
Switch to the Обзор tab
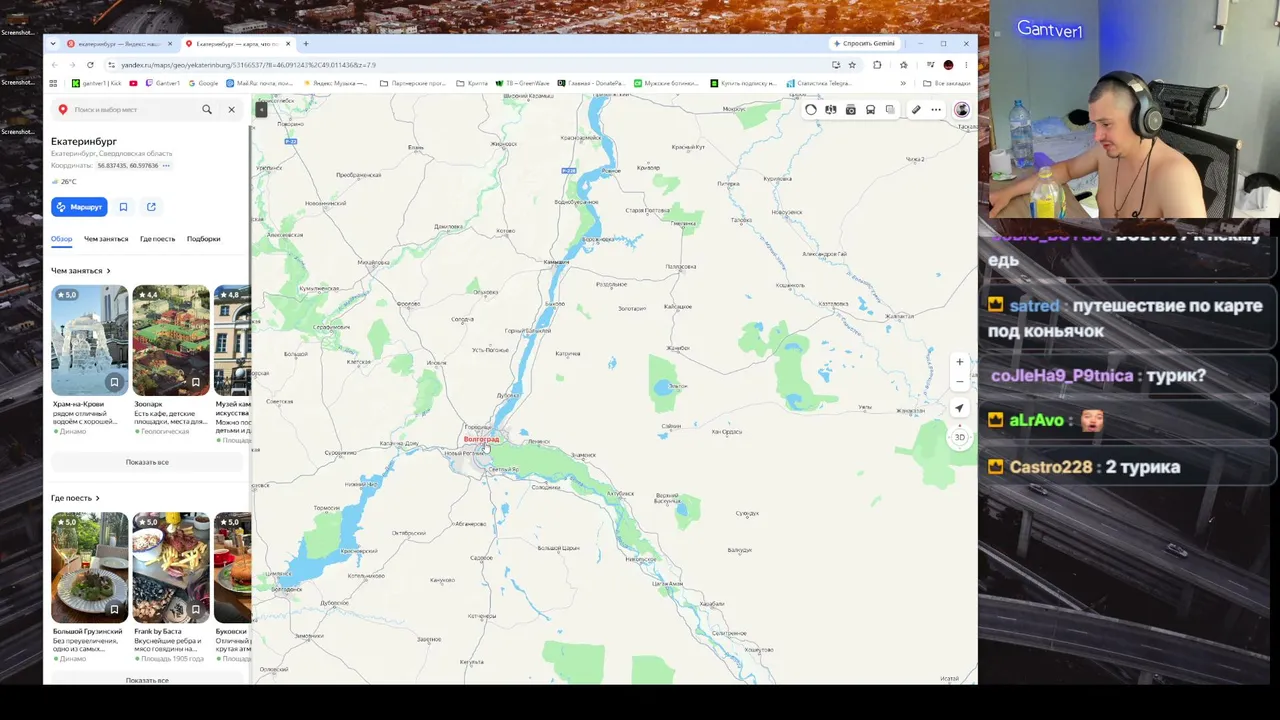[62, 239]
